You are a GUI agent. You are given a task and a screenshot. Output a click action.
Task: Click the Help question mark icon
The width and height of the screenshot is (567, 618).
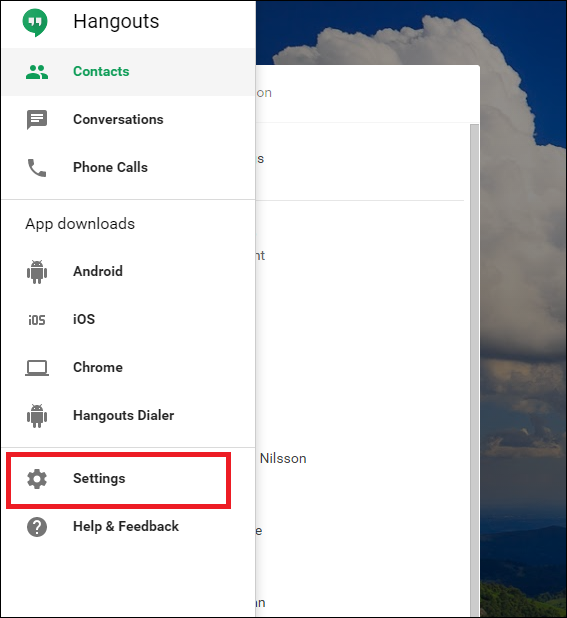point(37,527)
